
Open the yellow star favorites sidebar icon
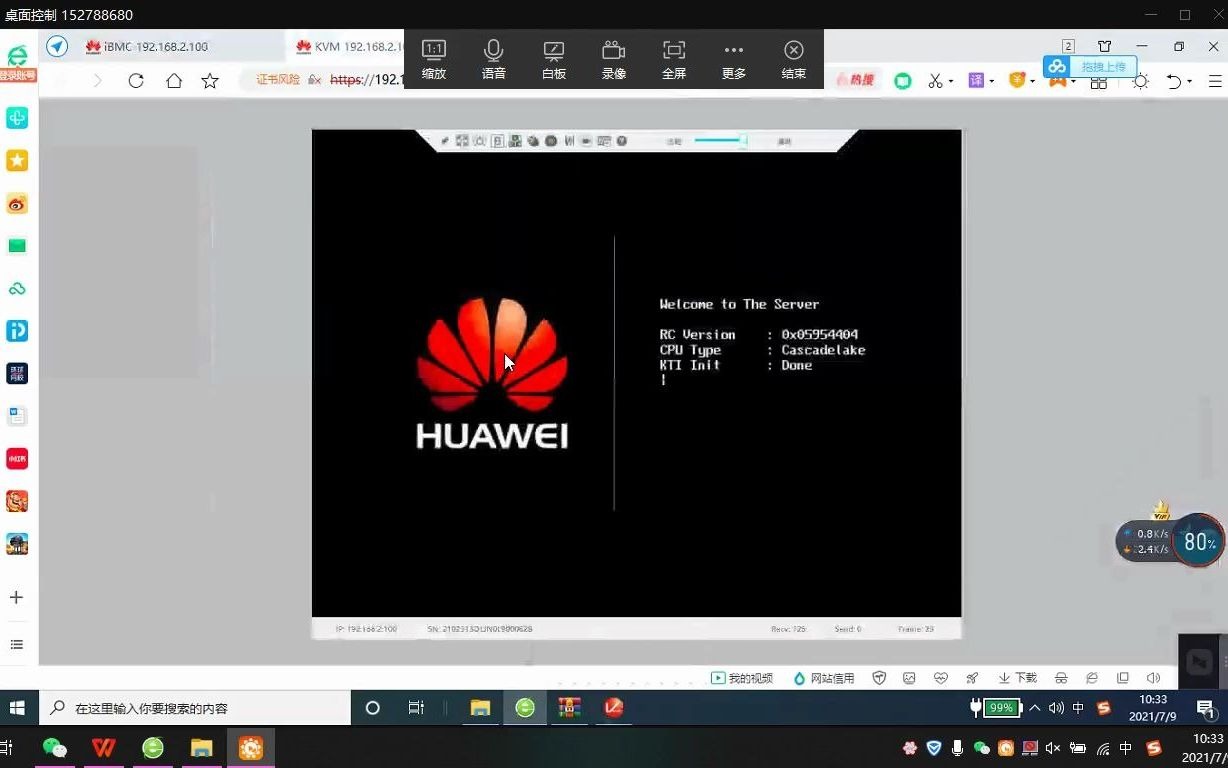click(17, 161)
